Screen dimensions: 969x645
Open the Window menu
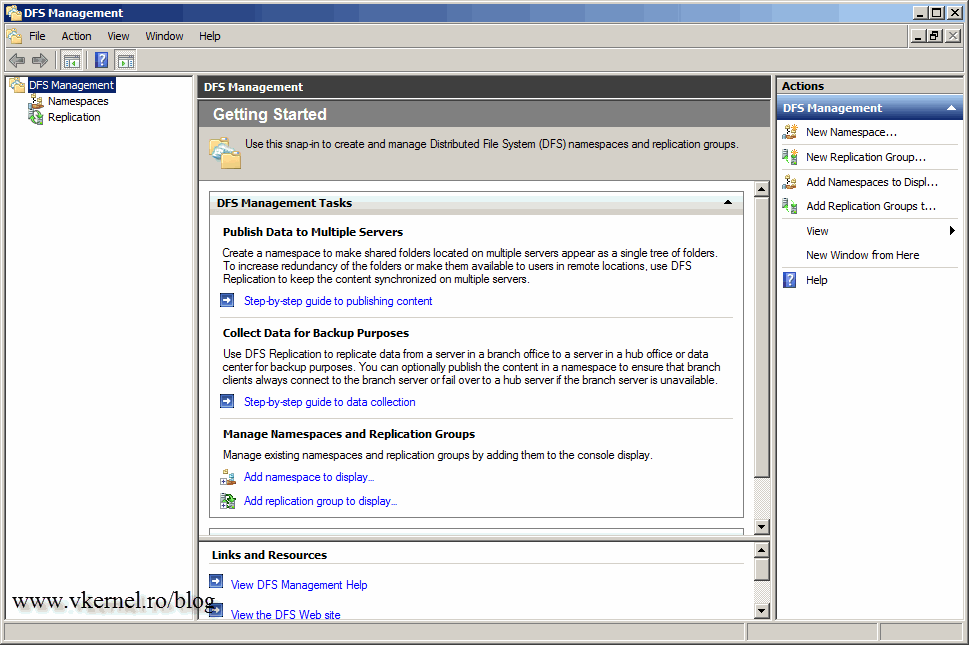(164, 35)
